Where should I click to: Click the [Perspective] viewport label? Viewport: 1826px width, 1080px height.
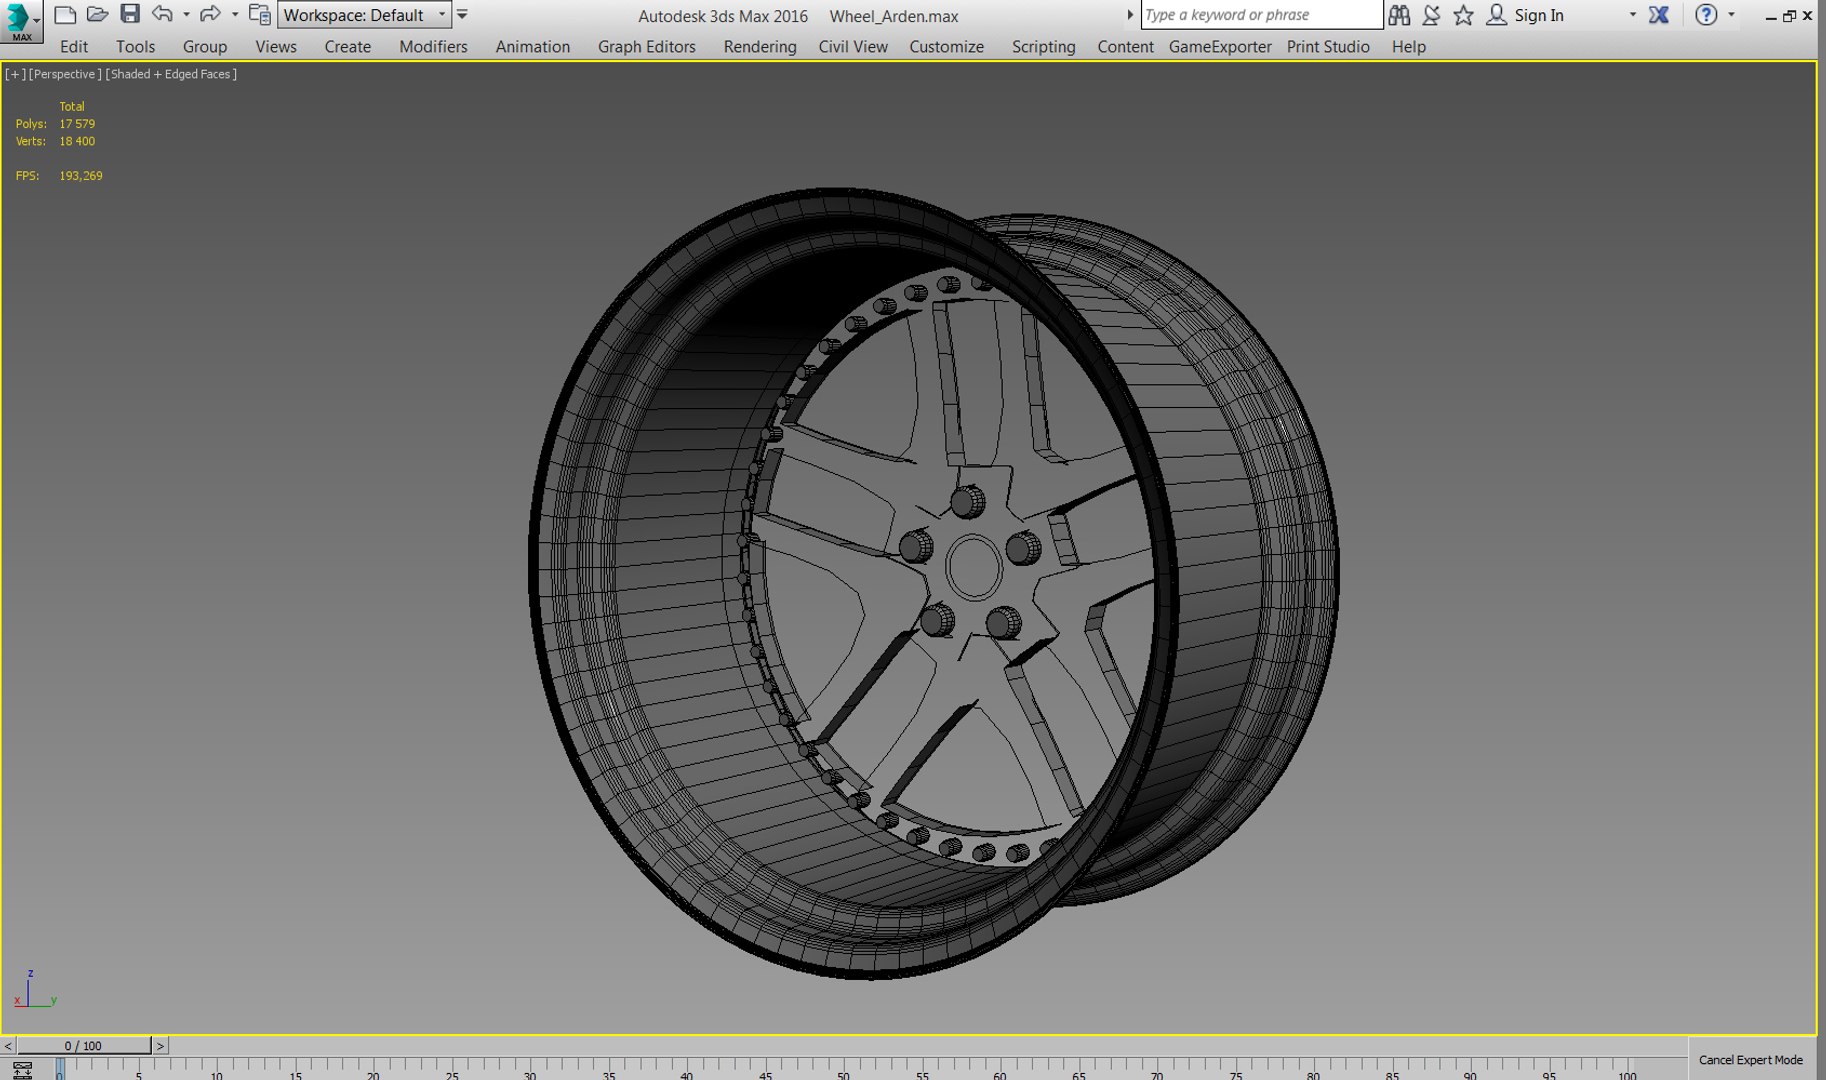[x=65, y=74]
